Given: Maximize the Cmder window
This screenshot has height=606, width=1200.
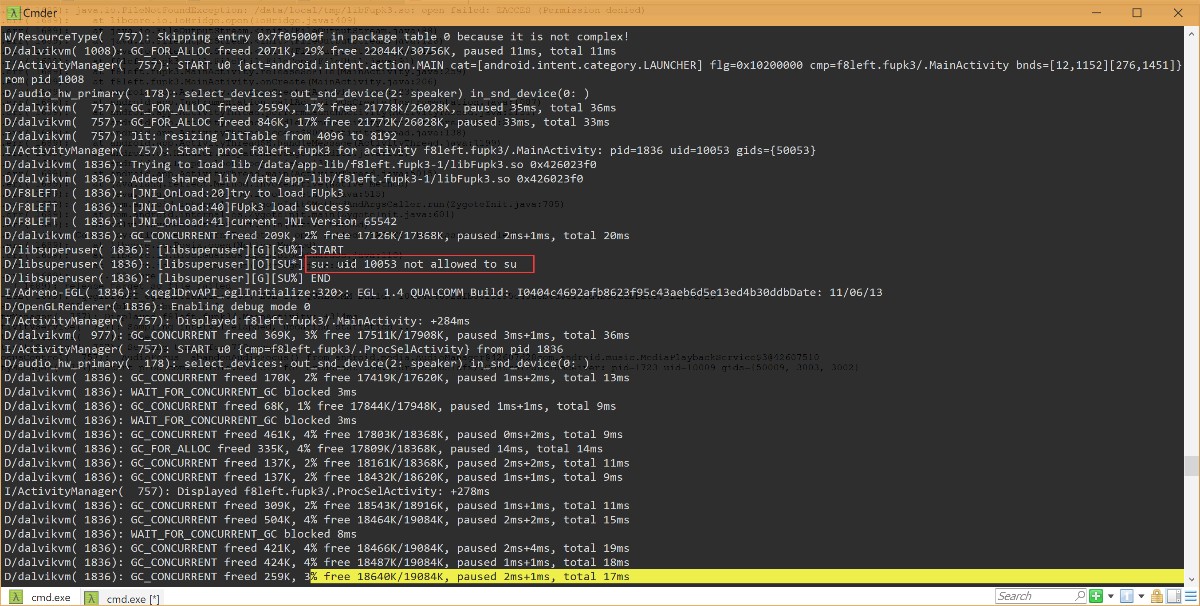Looking at the screenshot, I should click(1135, 13).
